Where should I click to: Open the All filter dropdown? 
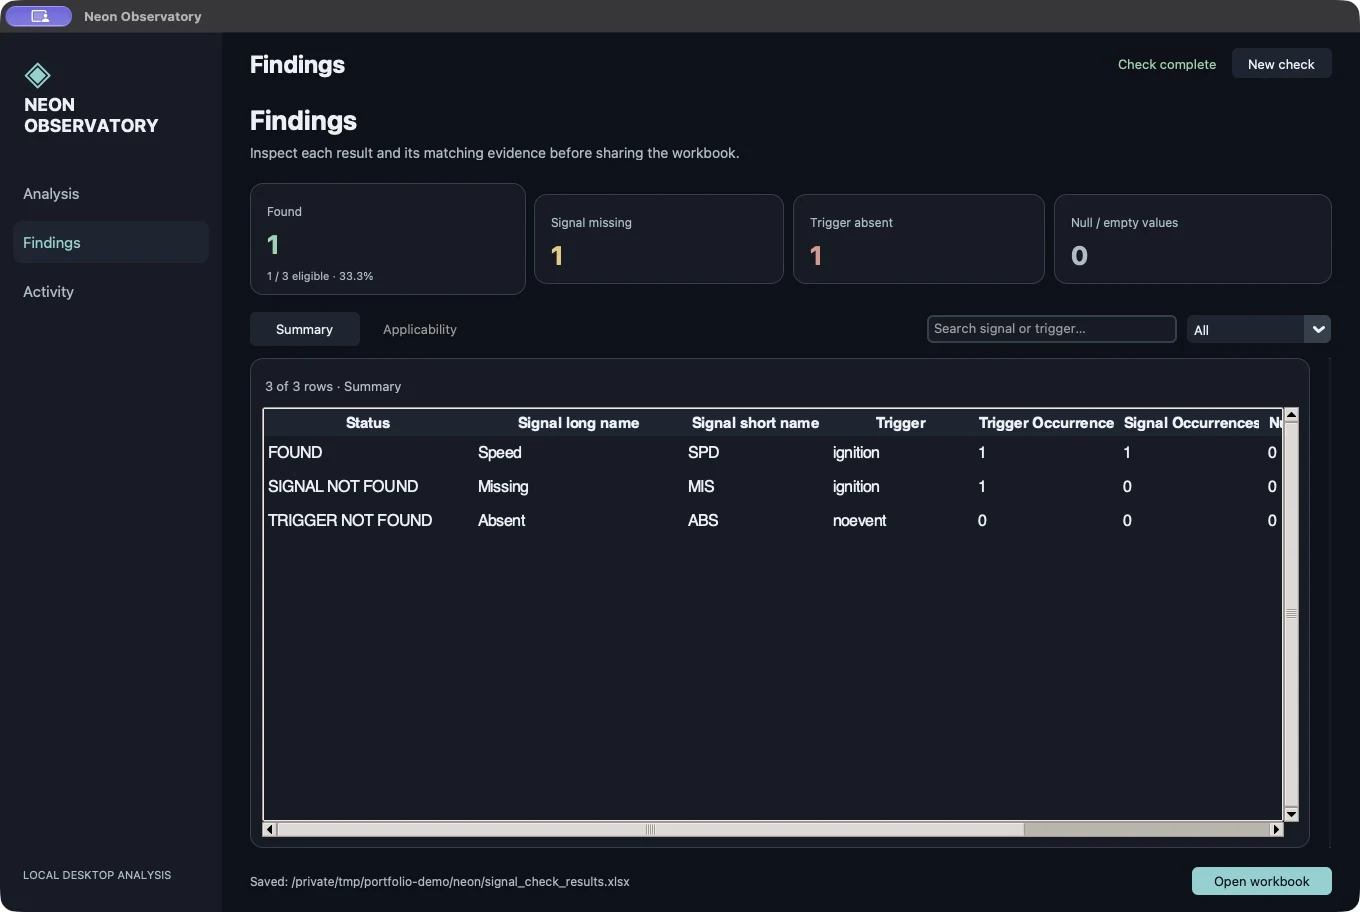1258,329
